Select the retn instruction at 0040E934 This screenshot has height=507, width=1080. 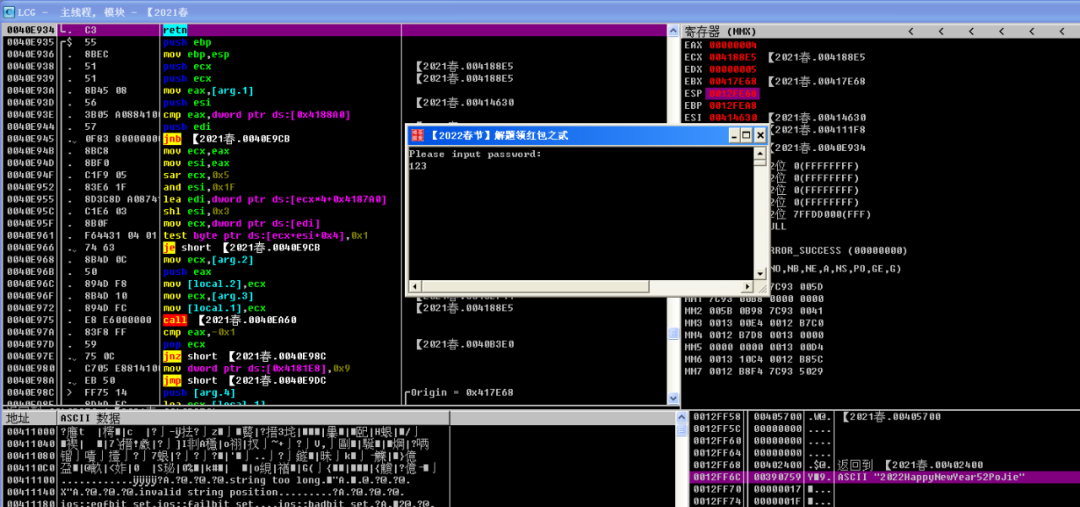coord(174,31)
